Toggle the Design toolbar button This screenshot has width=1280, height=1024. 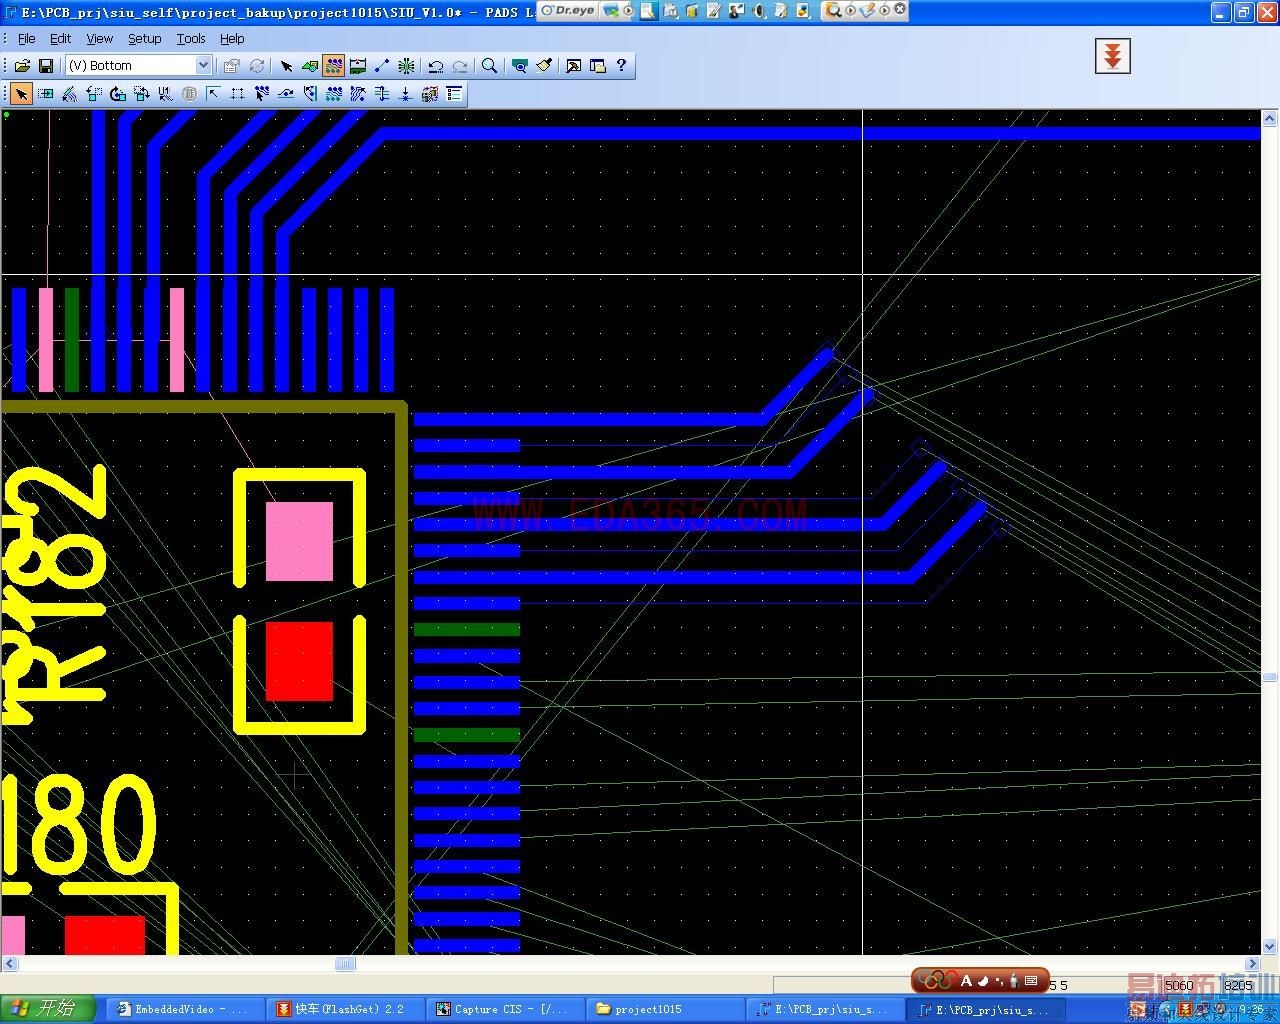[x=334, y=66]
